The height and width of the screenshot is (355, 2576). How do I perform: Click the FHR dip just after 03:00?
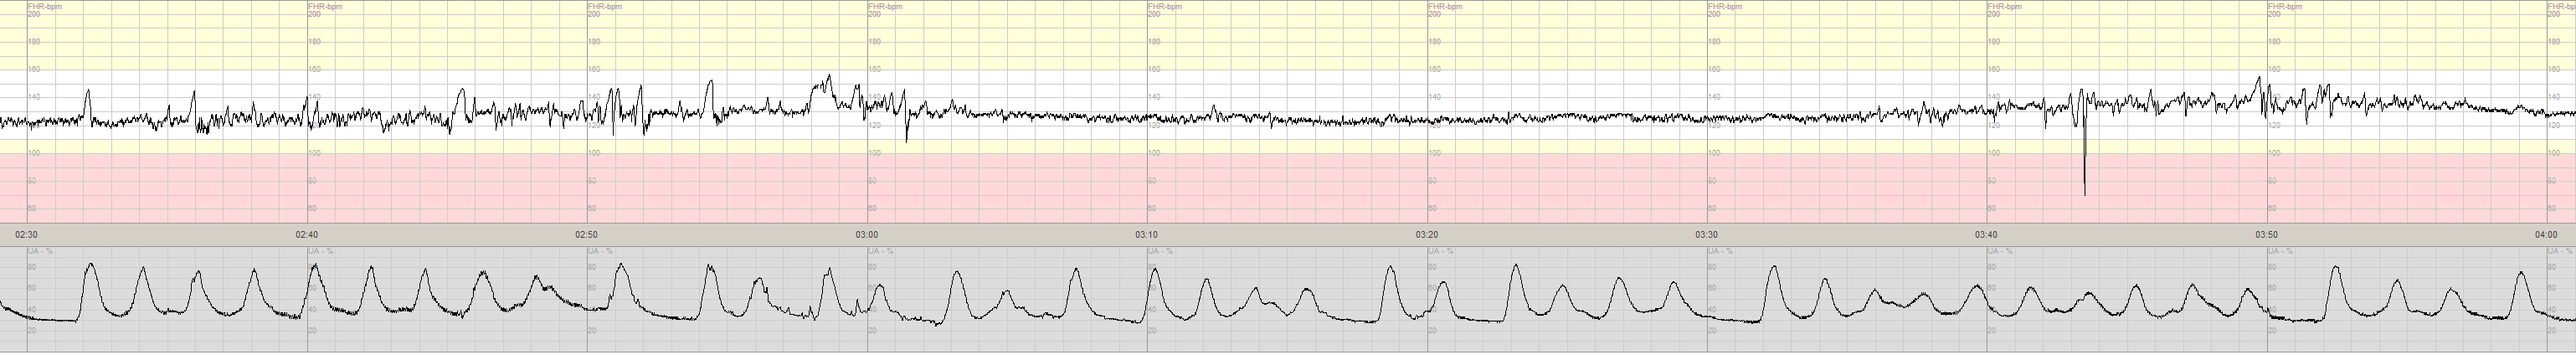(x=907, y=139)
